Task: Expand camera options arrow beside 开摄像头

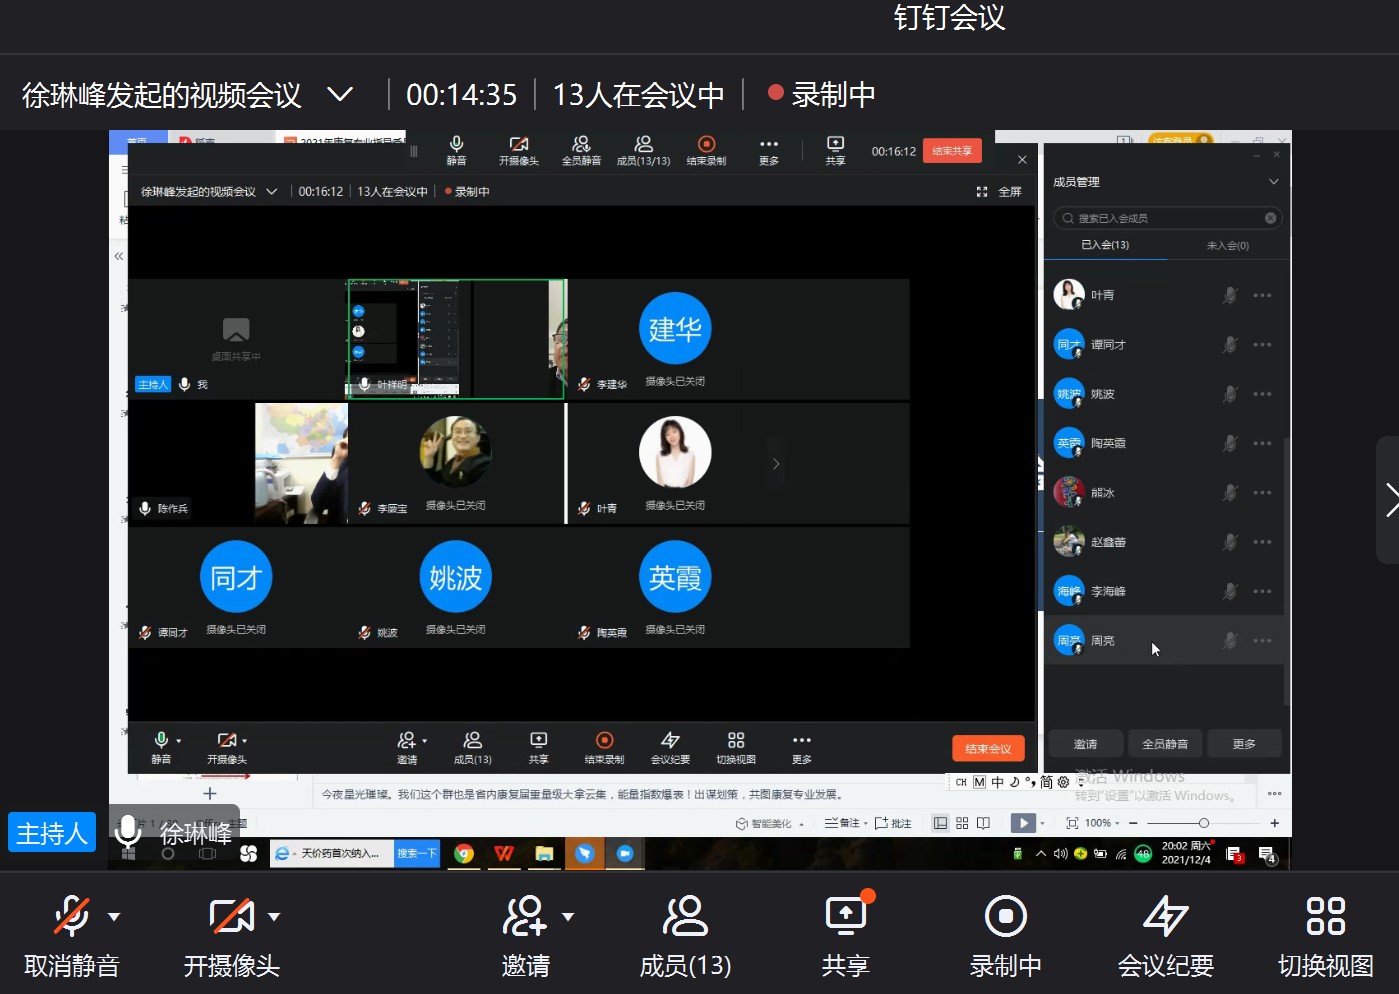Action: [x=274, y=916]
